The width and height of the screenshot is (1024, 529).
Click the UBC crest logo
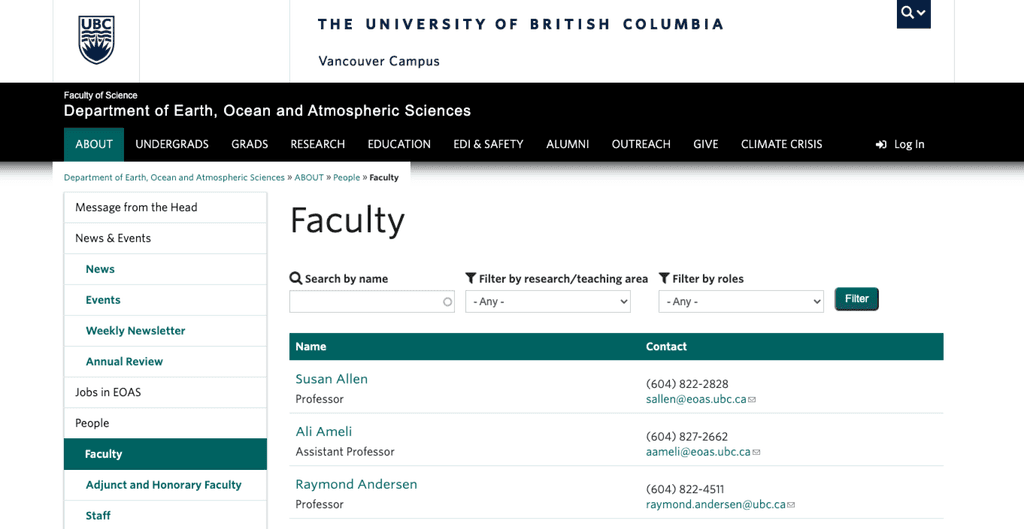(97, 40)
